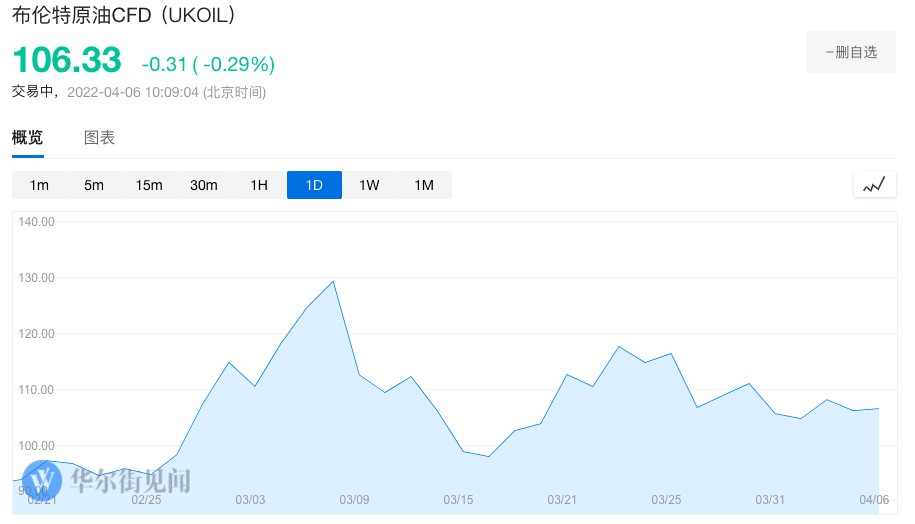Show the 1M monthly chart
The width and height of the screenshot is (915, 524).
[424, 185]
